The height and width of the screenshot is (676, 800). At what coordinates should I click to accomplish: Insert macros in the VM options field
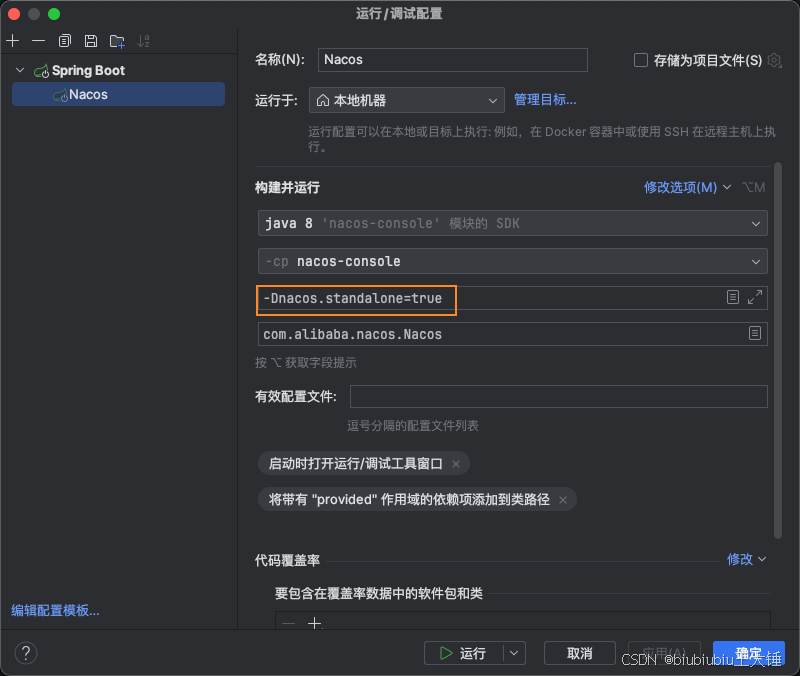(x=733, y=297)
